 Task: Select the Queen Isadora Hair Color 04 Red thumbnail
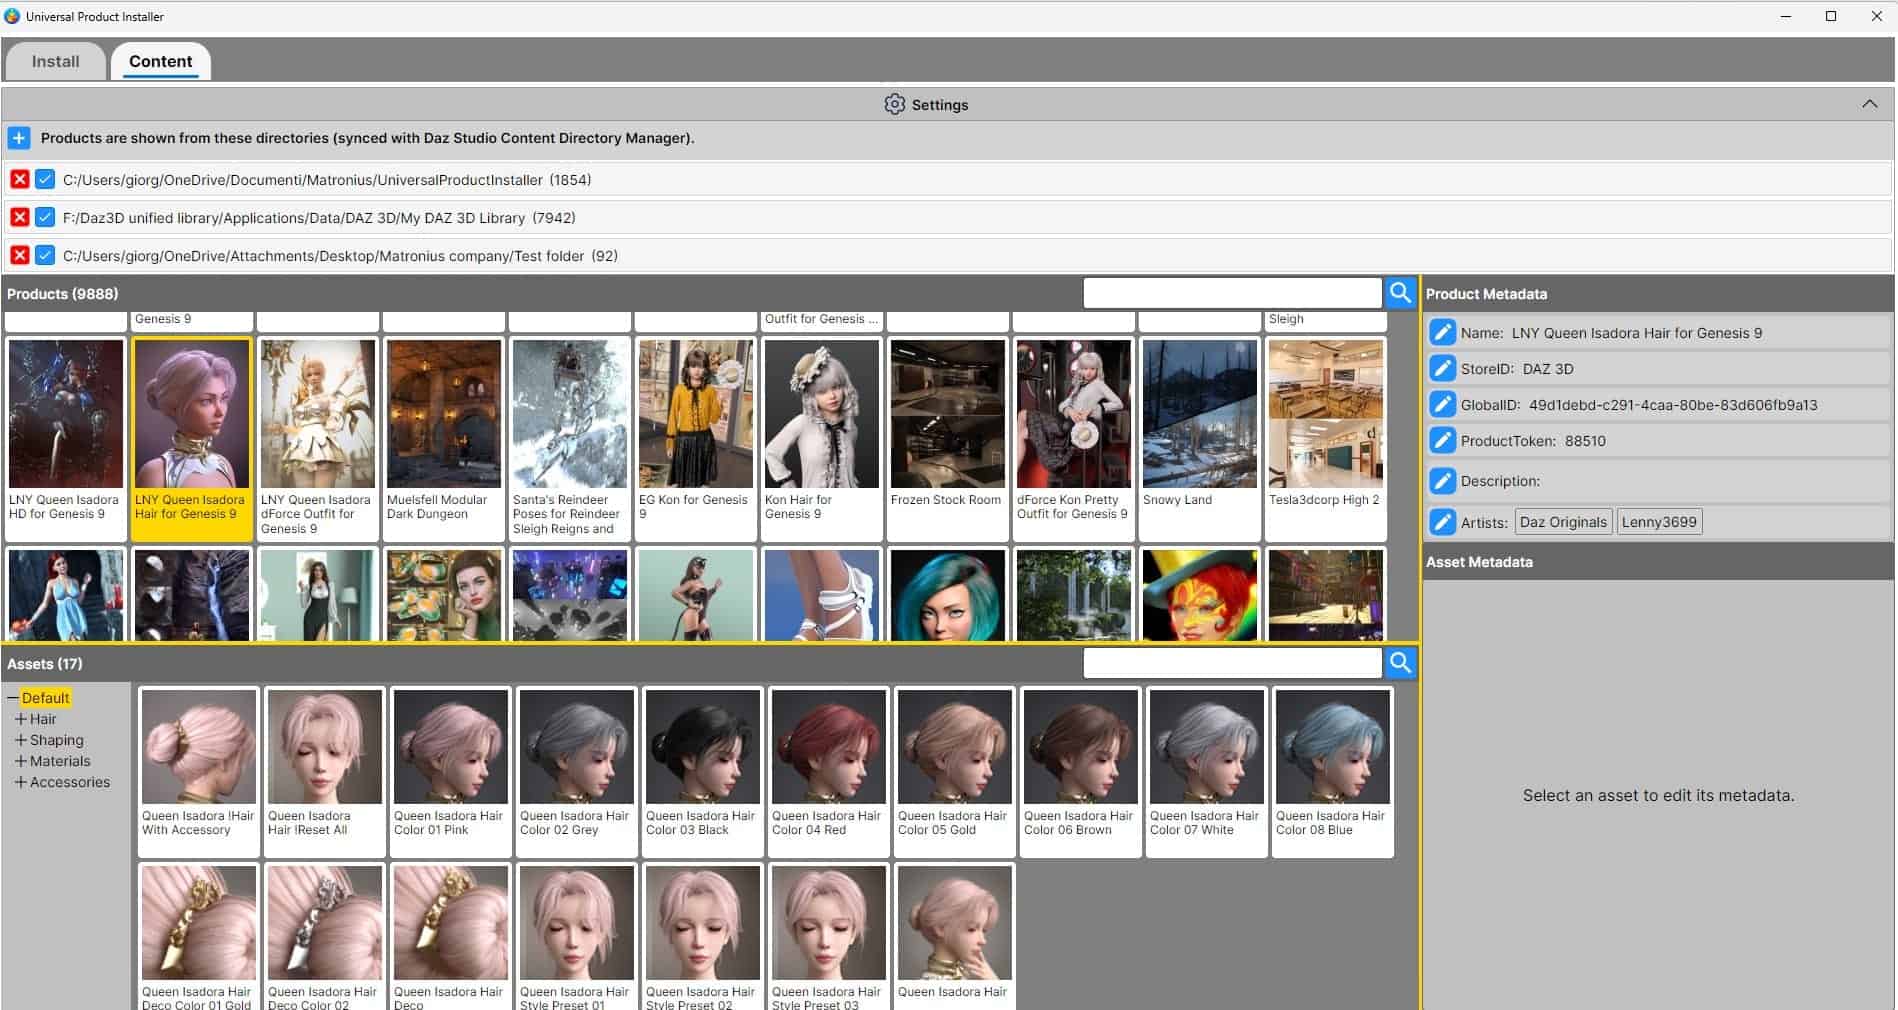pos(828,747)
